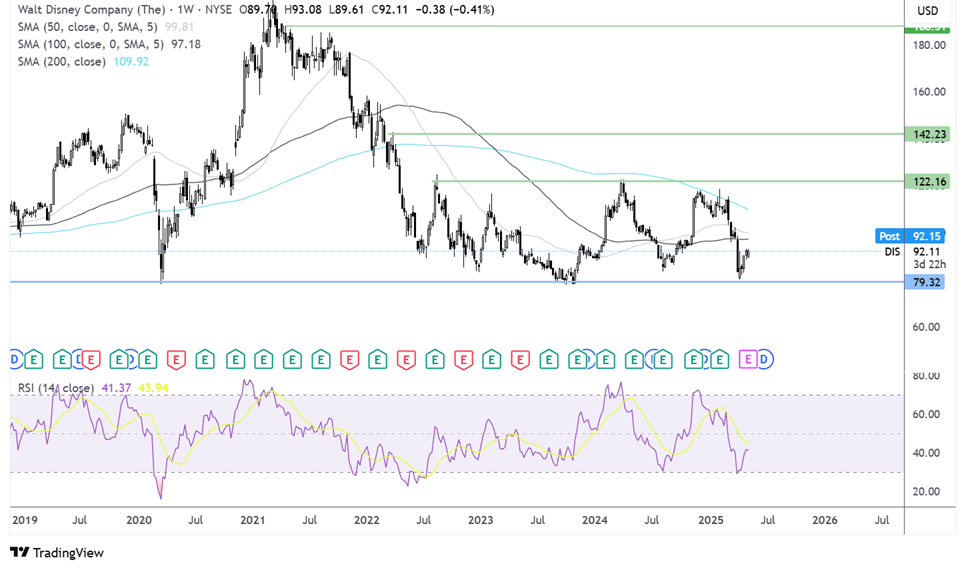
Task: Click the 180.00 price axis label
Action: coord(929,45)
